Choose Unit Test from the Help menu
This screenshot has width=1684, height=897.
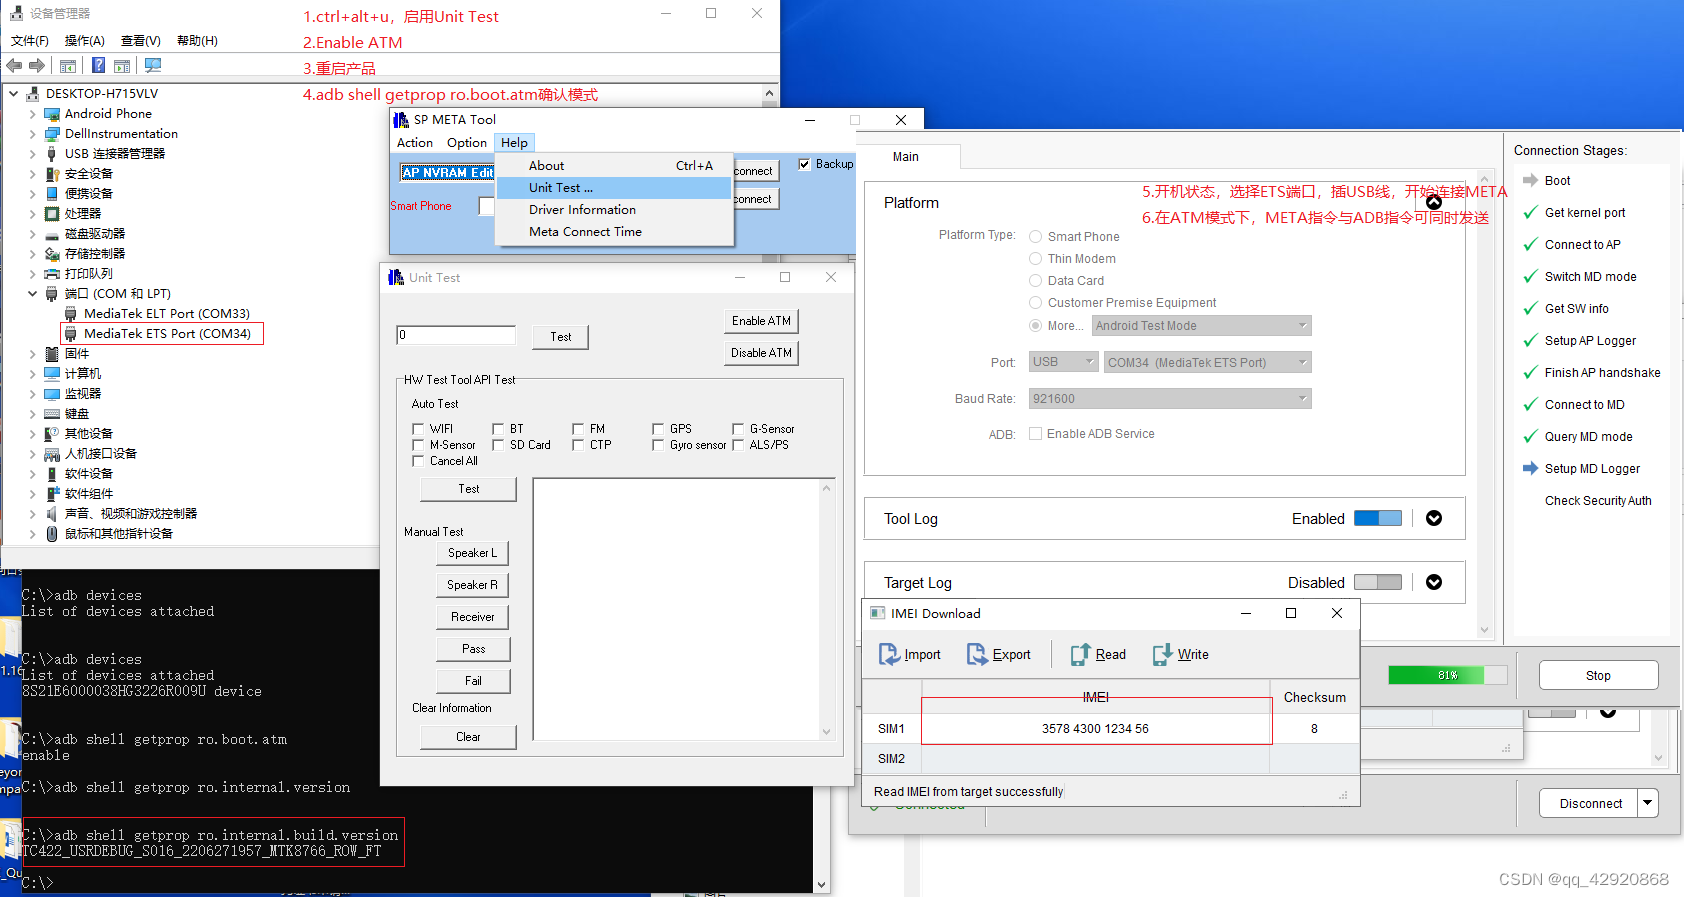pyautogui.click(x=614, y=188)
